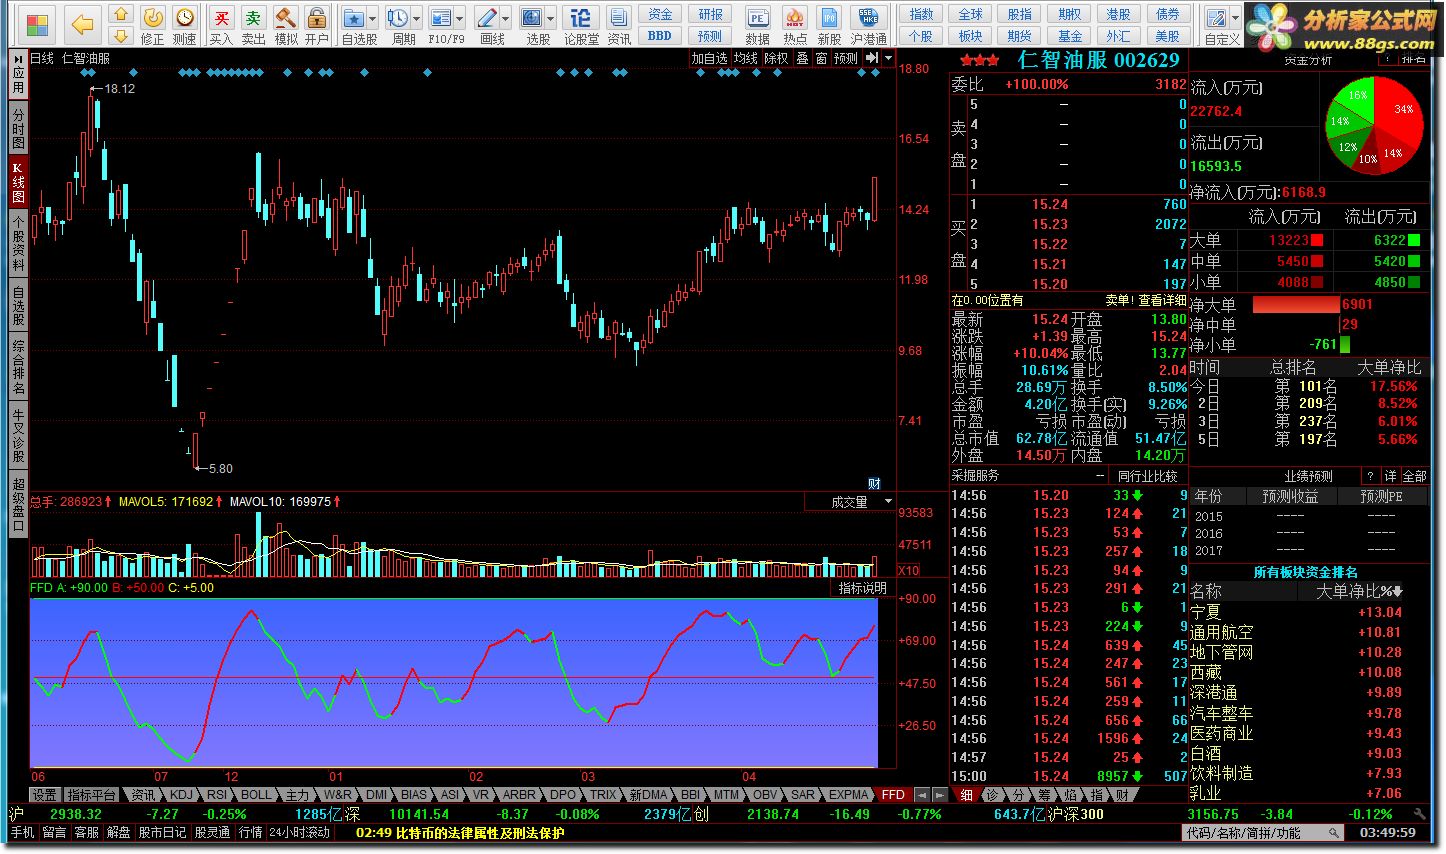1446x854 pixels.
Task: Toggle 叠 overlay mode on chart
Action: 802,59
